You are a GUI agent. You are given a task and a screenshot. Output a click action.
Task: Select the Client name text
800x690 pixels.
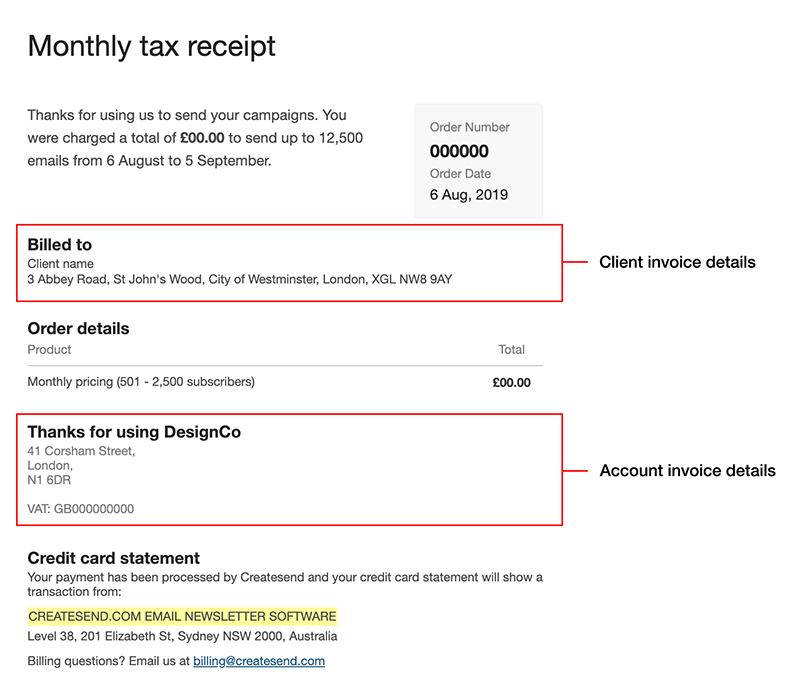coord(60,263)
